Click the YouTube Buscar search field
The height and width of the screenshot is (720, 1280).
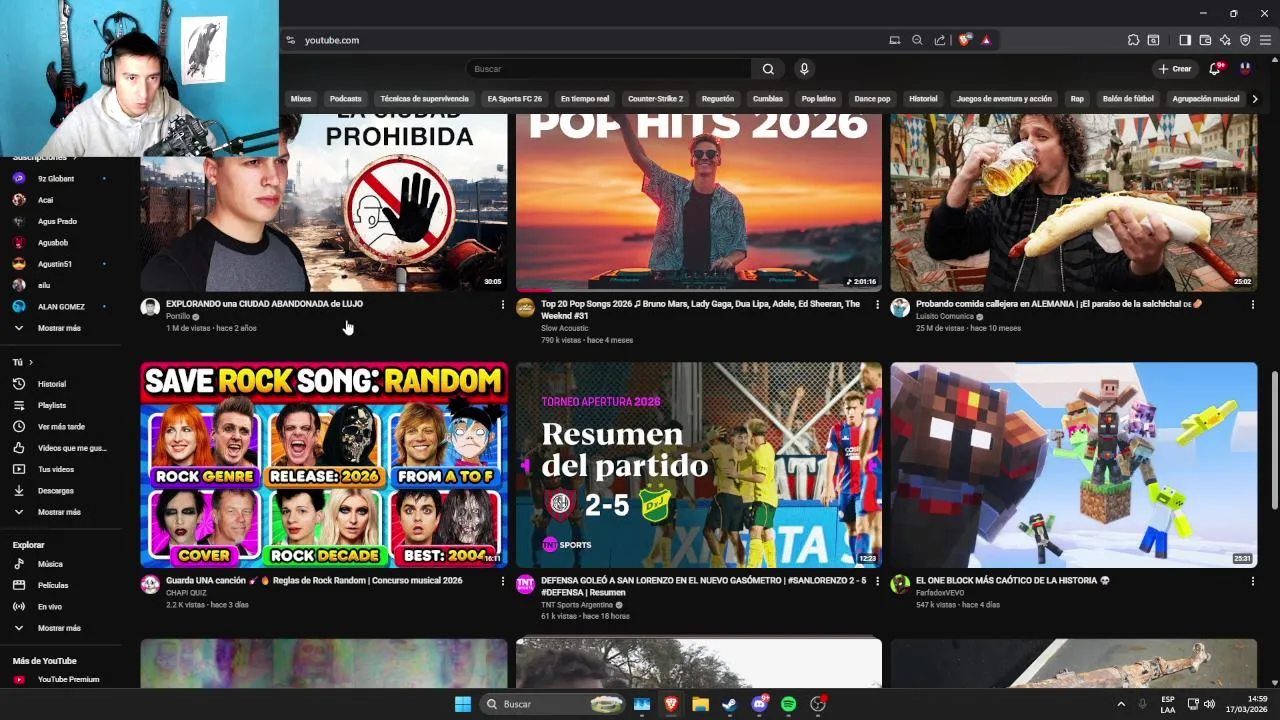point(608,69)
